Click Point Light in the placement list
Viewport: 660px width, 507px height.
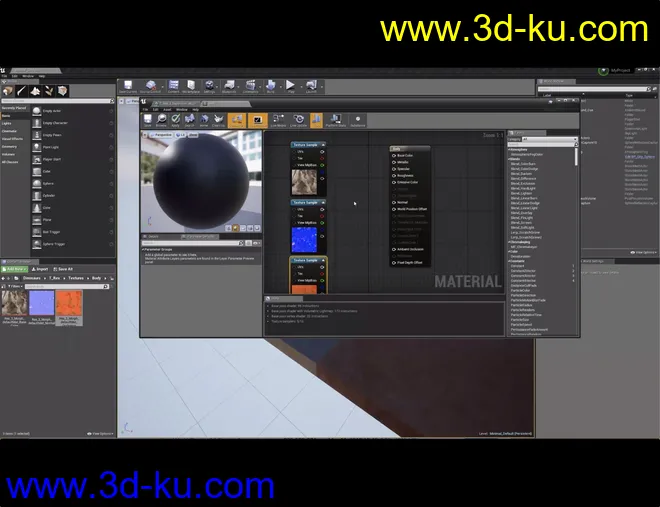tap(50, 147)
